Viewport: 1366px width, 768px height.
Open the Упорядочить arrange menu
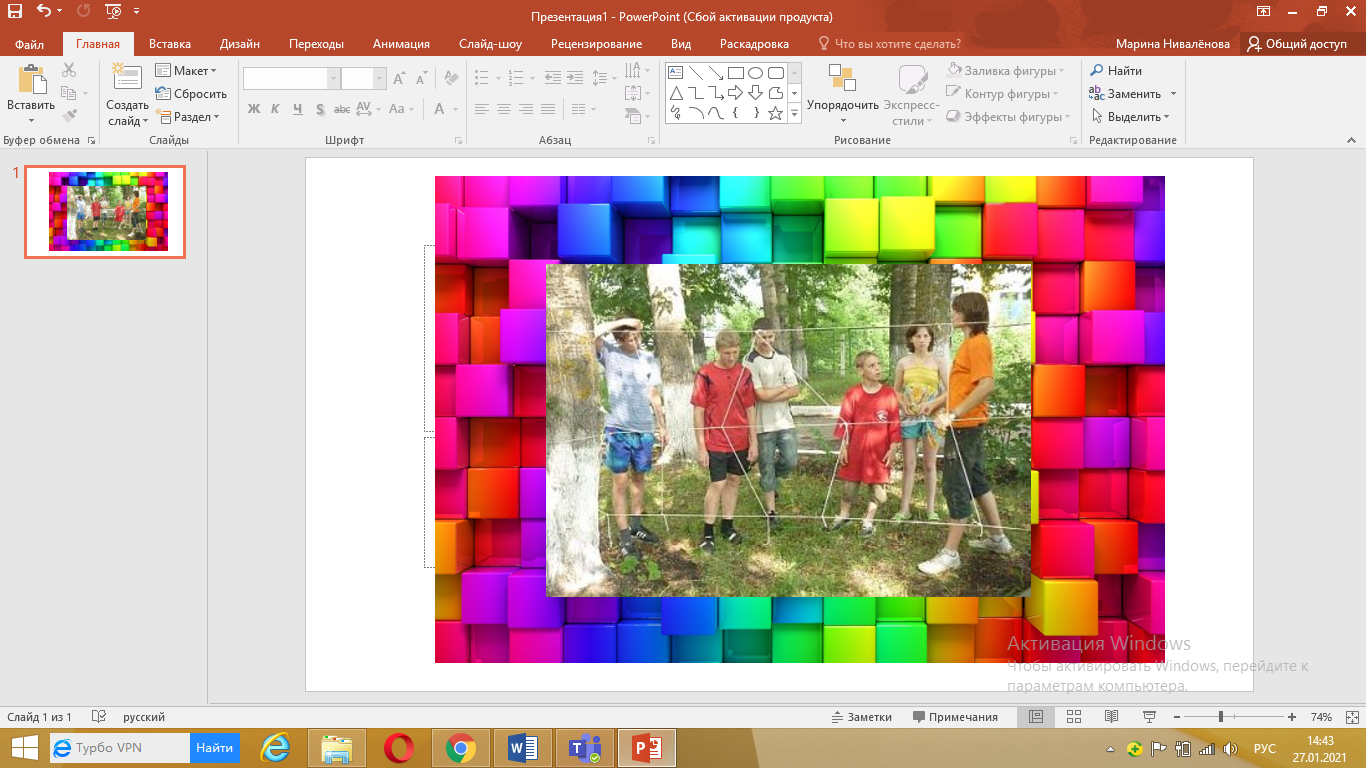[843, 96]
